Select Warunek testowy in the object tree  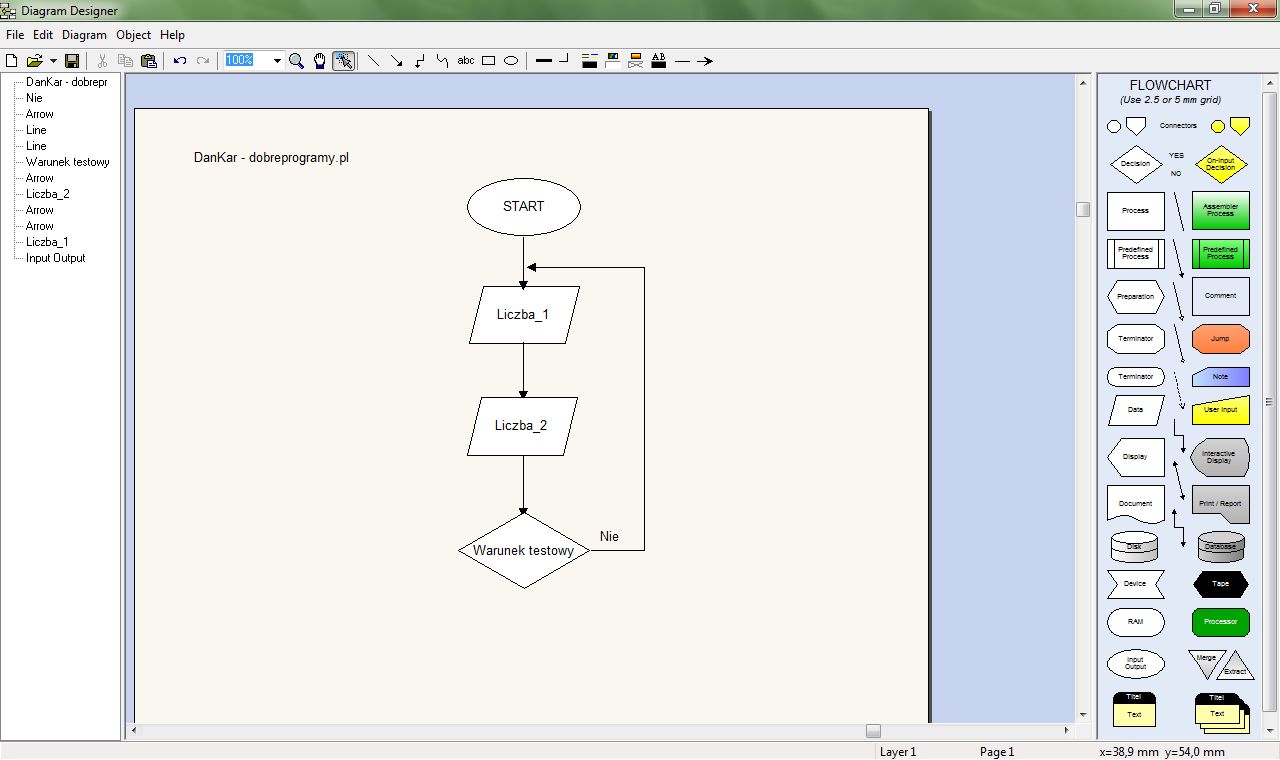point(67,161)
